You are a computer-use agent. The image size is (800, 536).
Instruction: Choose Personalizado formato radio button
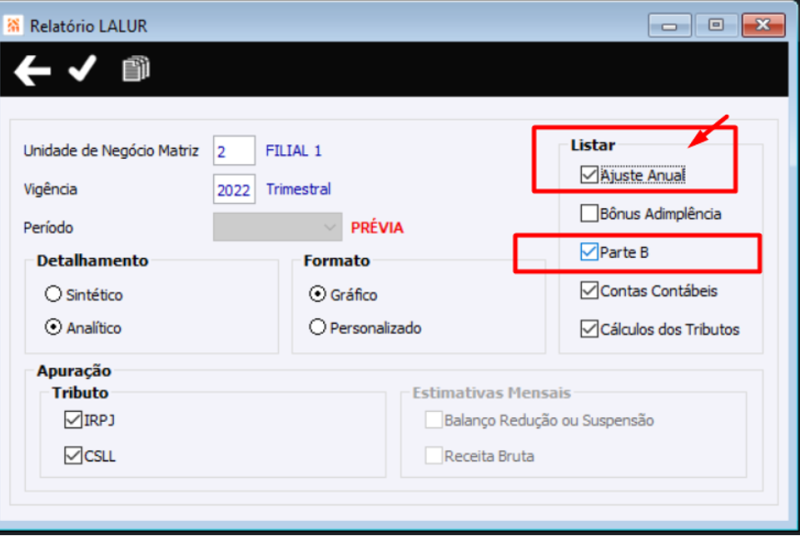[317, 327]
